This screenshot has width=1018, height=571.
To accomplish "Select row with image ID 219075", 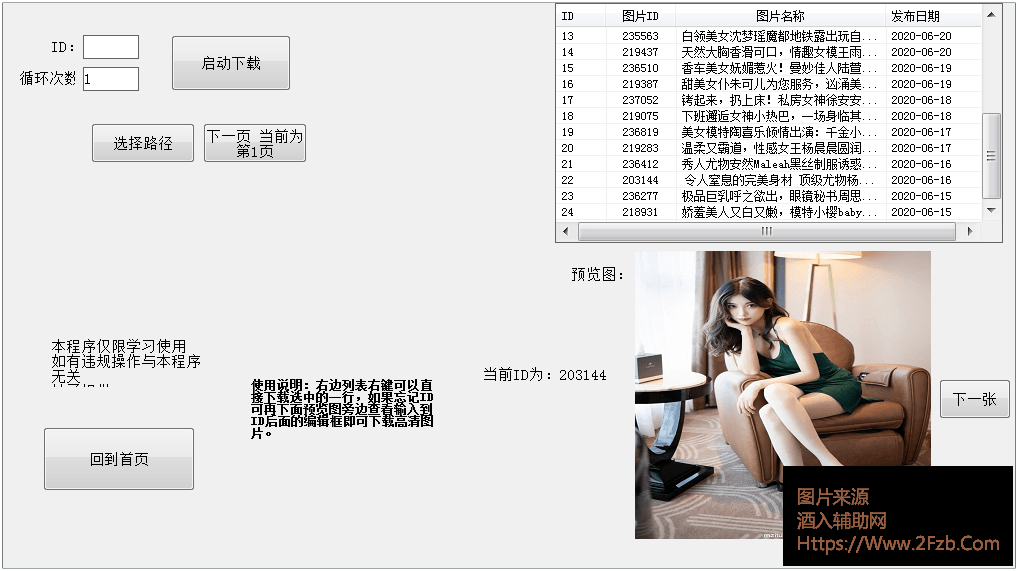I will click(x=769, y=116).
